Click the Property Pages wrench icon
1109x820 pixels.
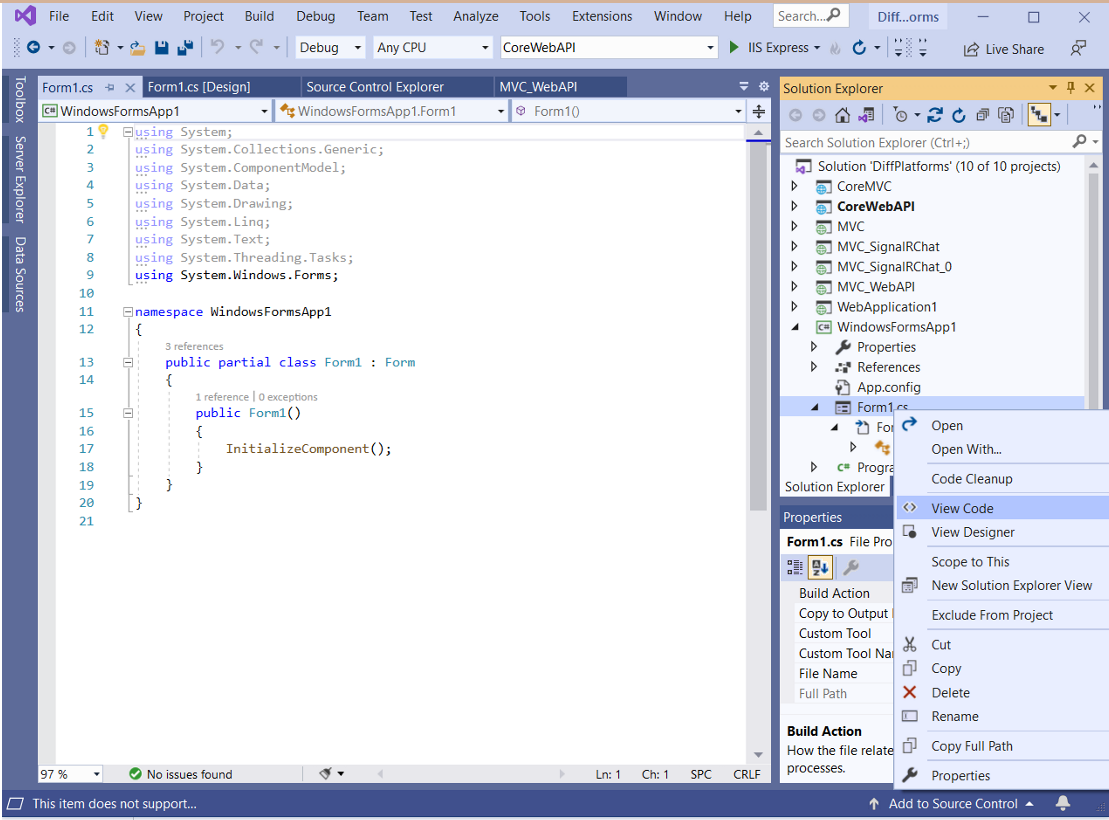tap(851, 568)
